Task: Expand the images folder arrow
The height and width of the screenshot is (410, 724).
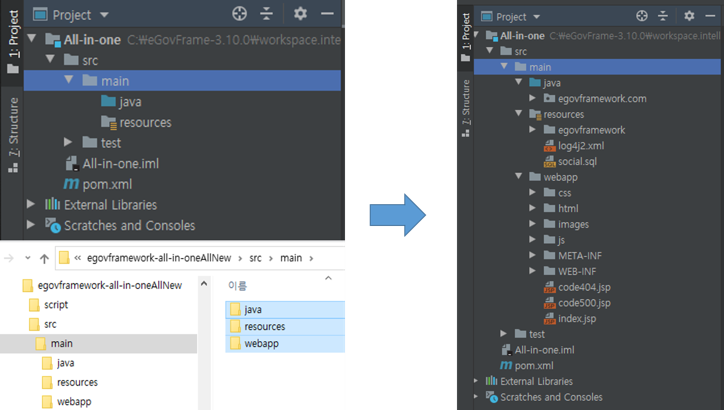Action: point(534,224)
